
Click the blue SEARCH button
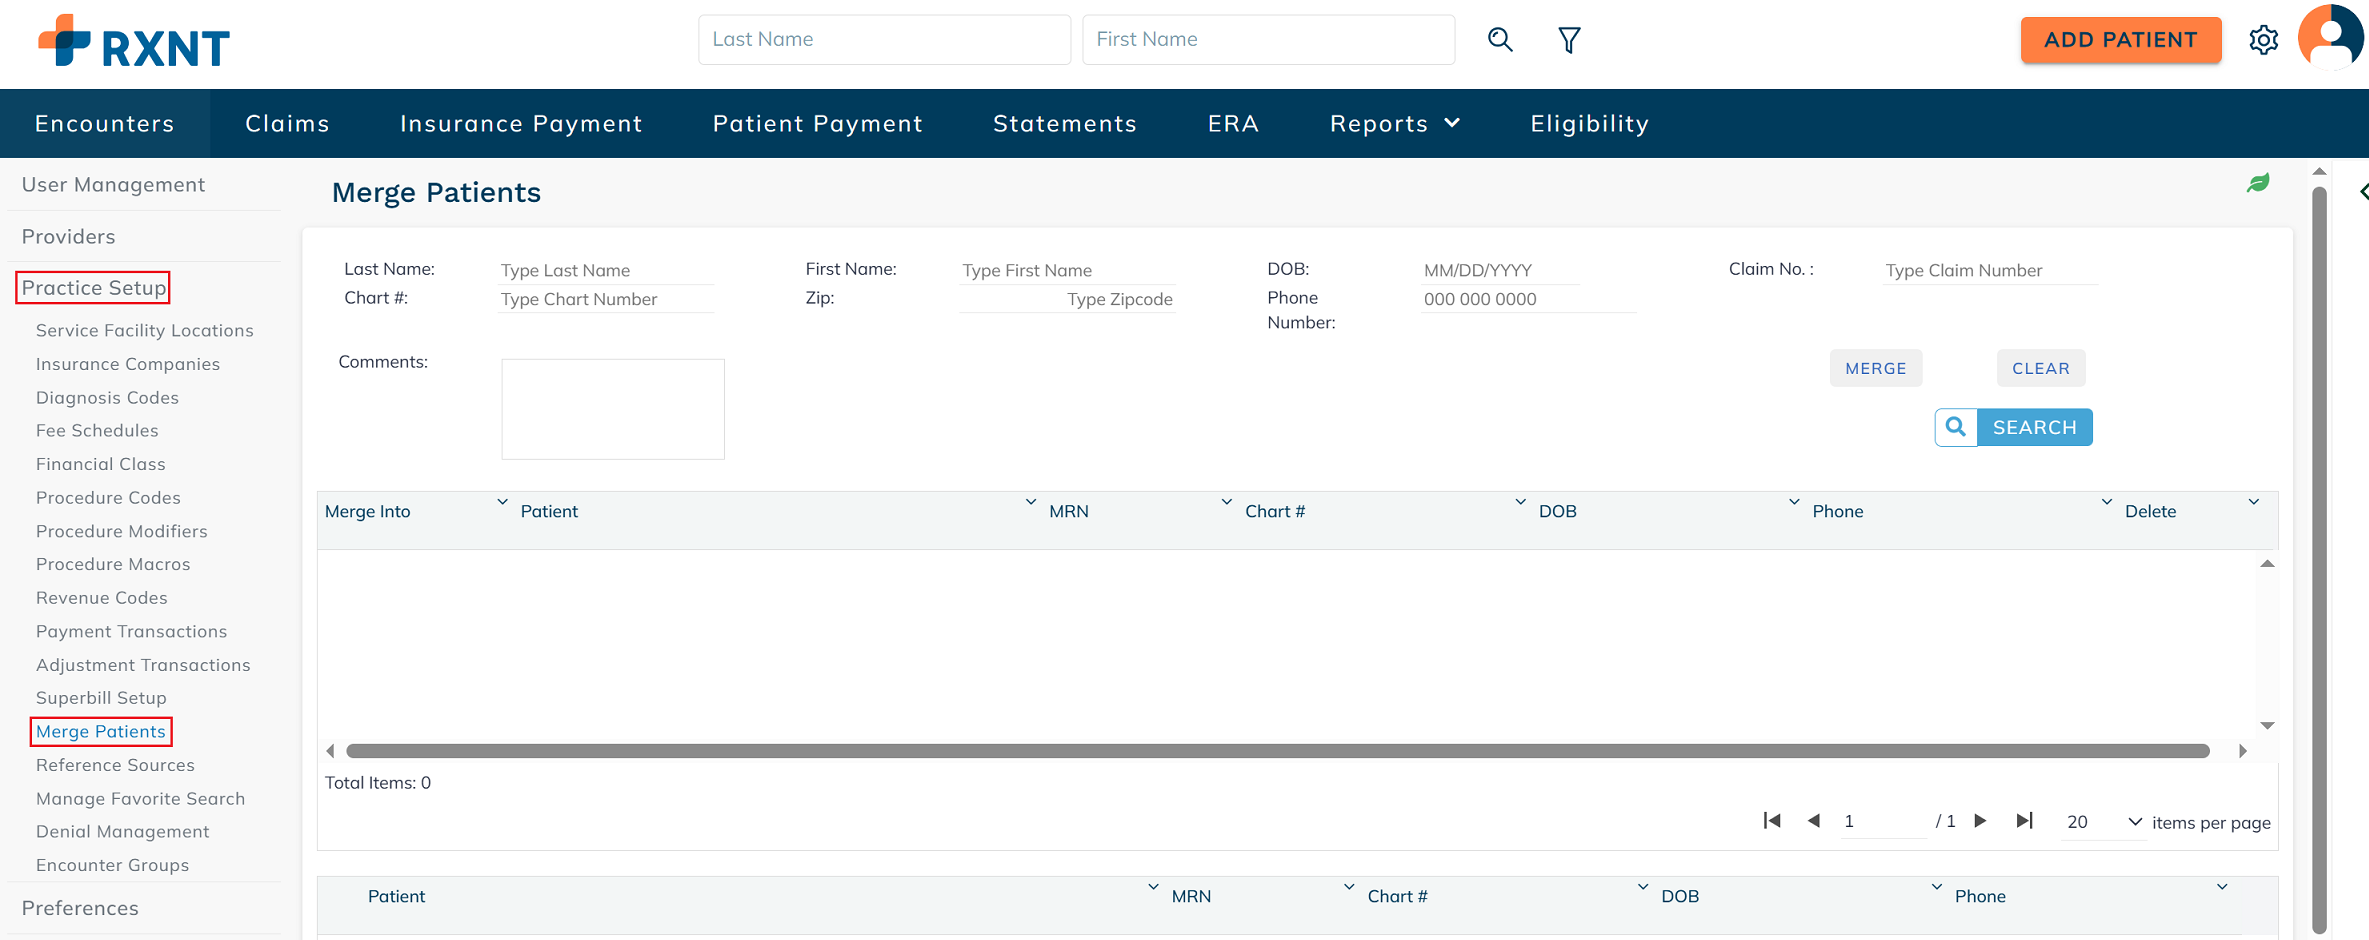2033,428
